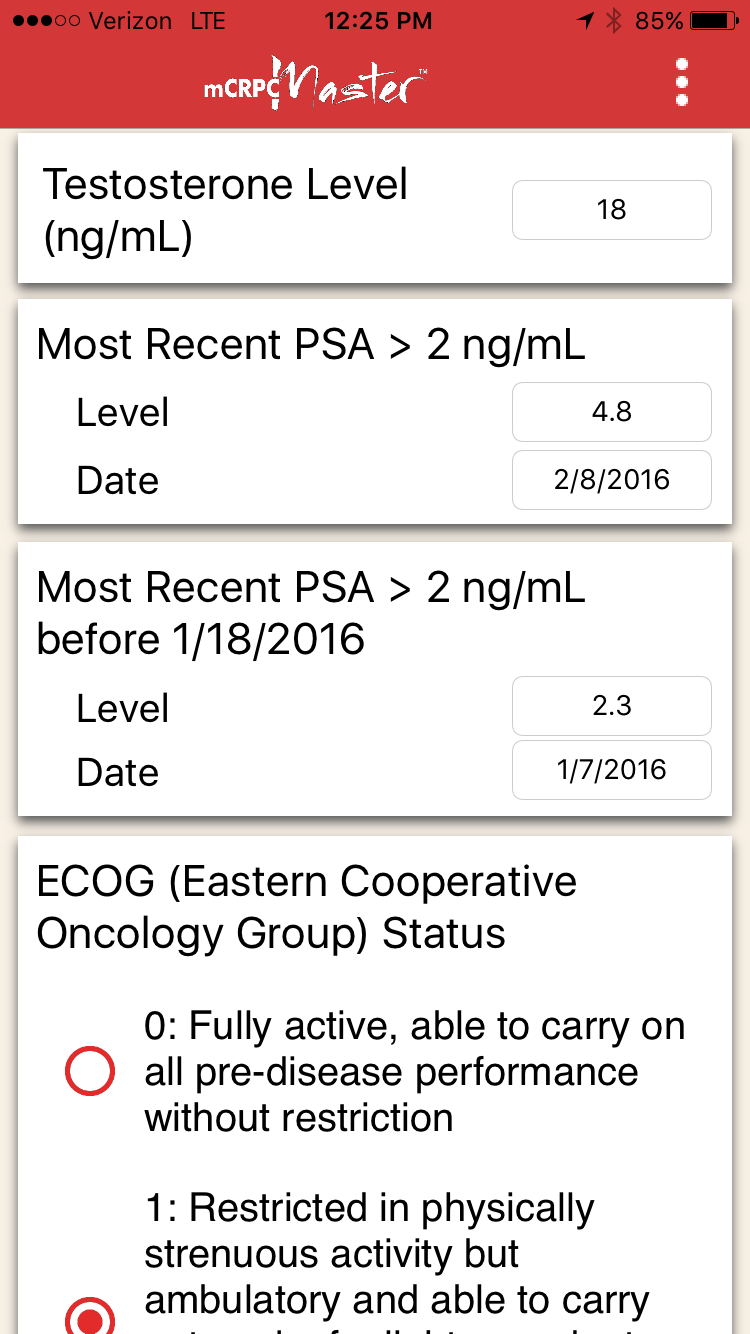Tap the Testosterone Level (ng/mL) label
The height and width of the screenshot is (1334, 750).
pyautogui.click(x=225, y=211)
